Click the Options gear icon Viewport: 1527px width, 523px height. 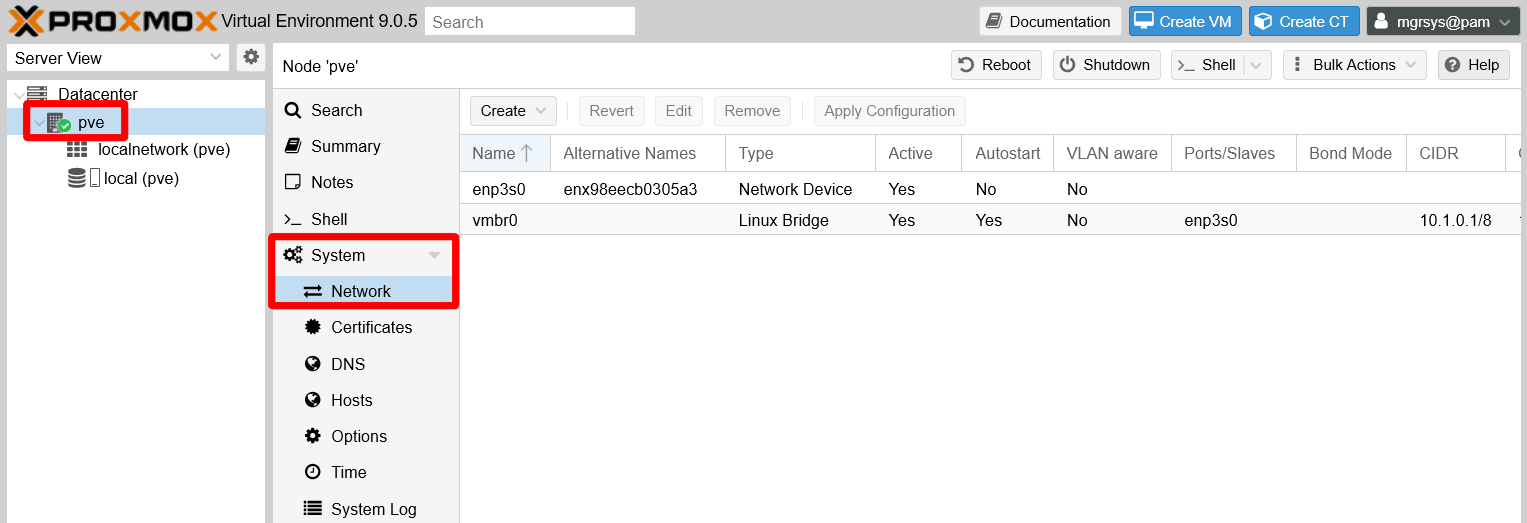click(x=313, y=436)
